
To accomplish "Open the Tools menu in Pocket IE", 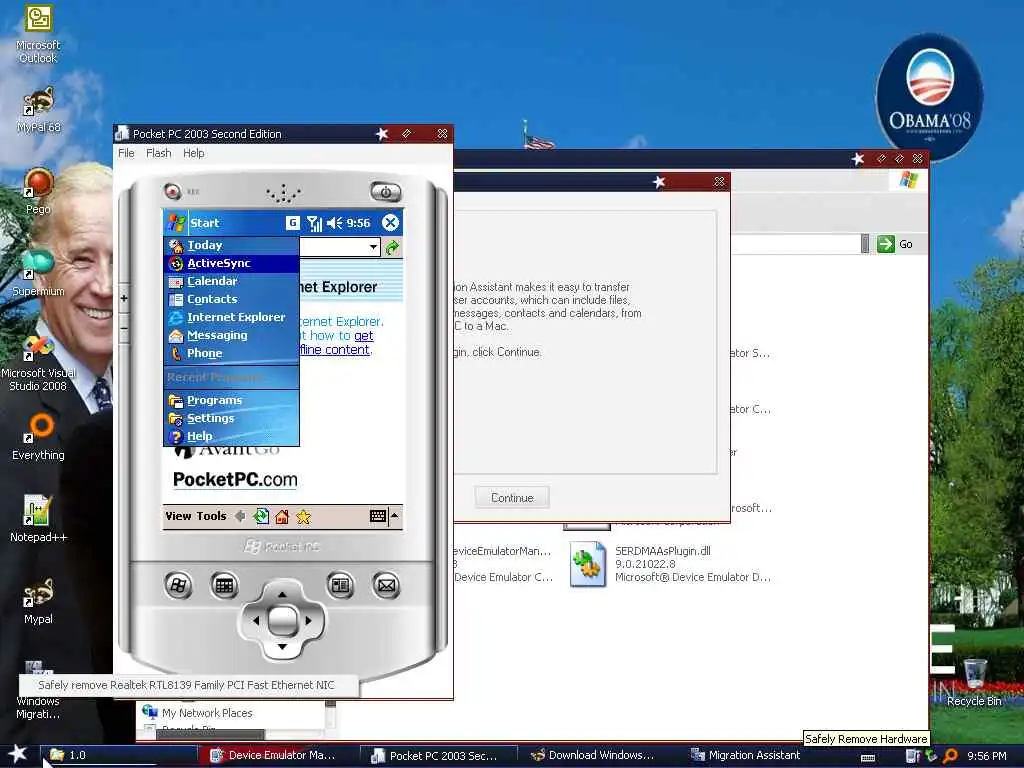I will (x=211, y=516).
